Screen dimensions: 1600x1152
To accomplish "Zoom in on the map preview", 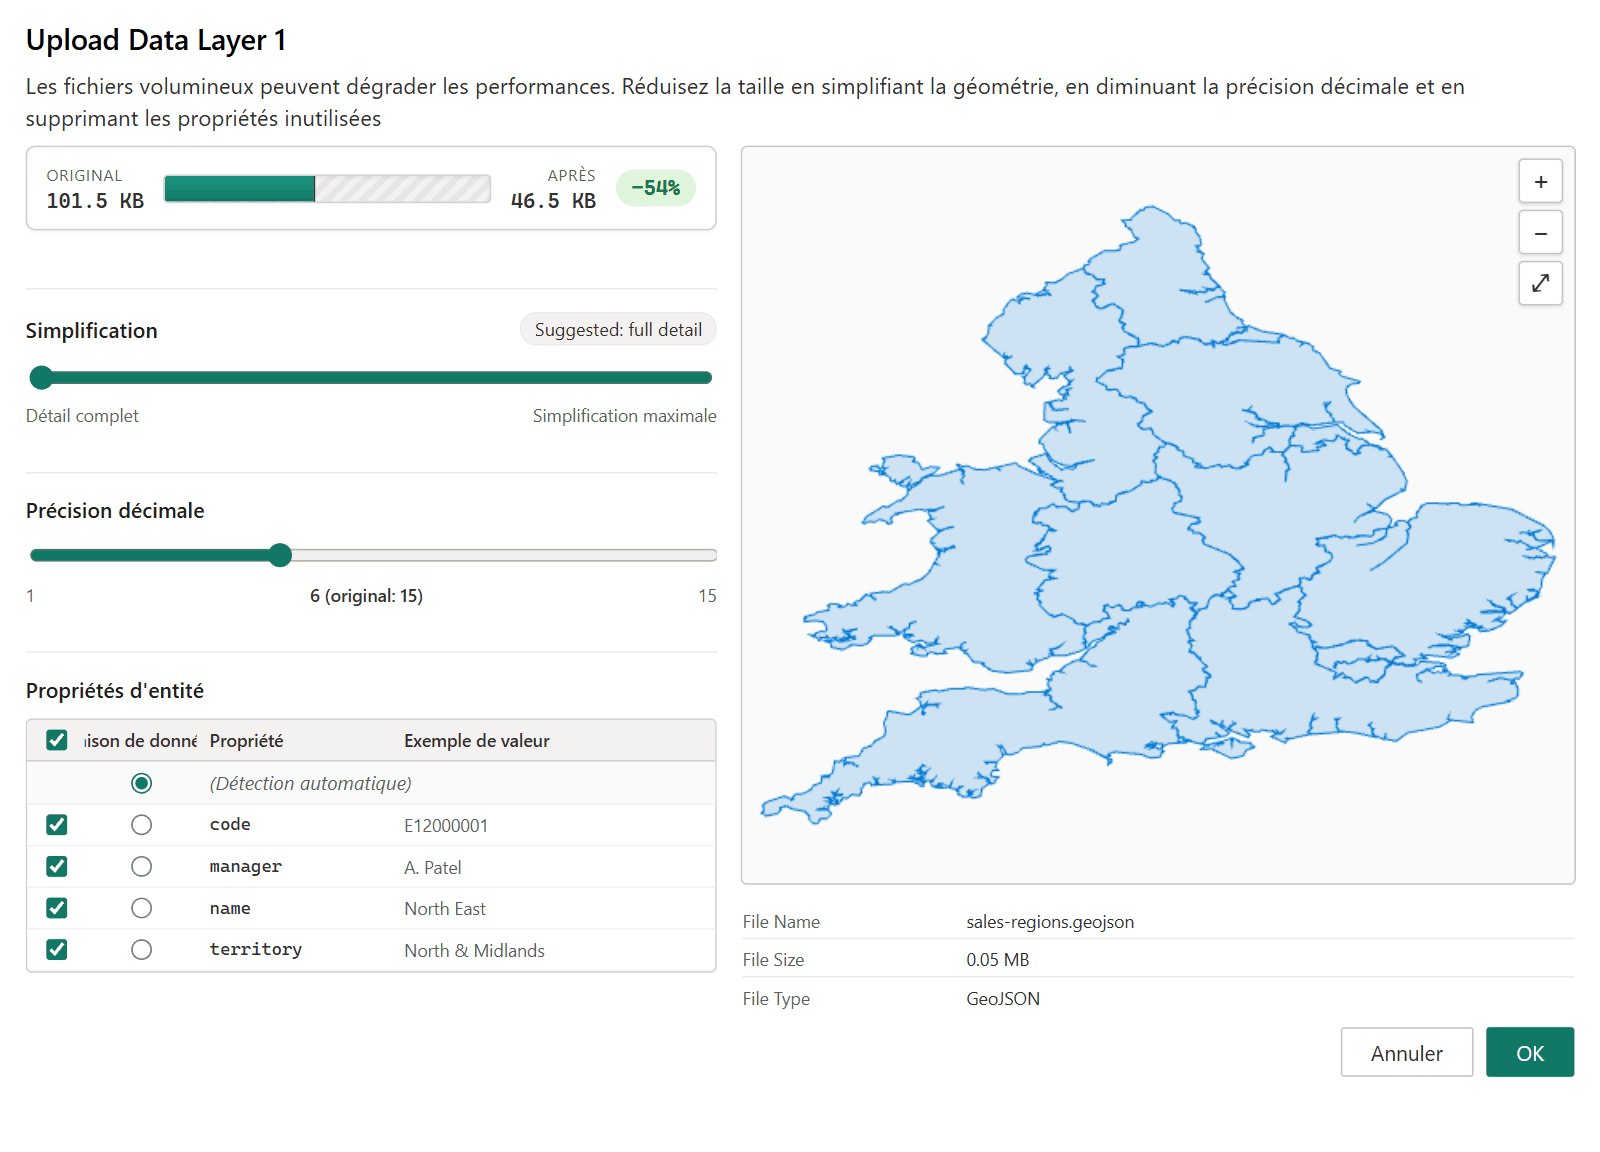I will point(1540,182).
